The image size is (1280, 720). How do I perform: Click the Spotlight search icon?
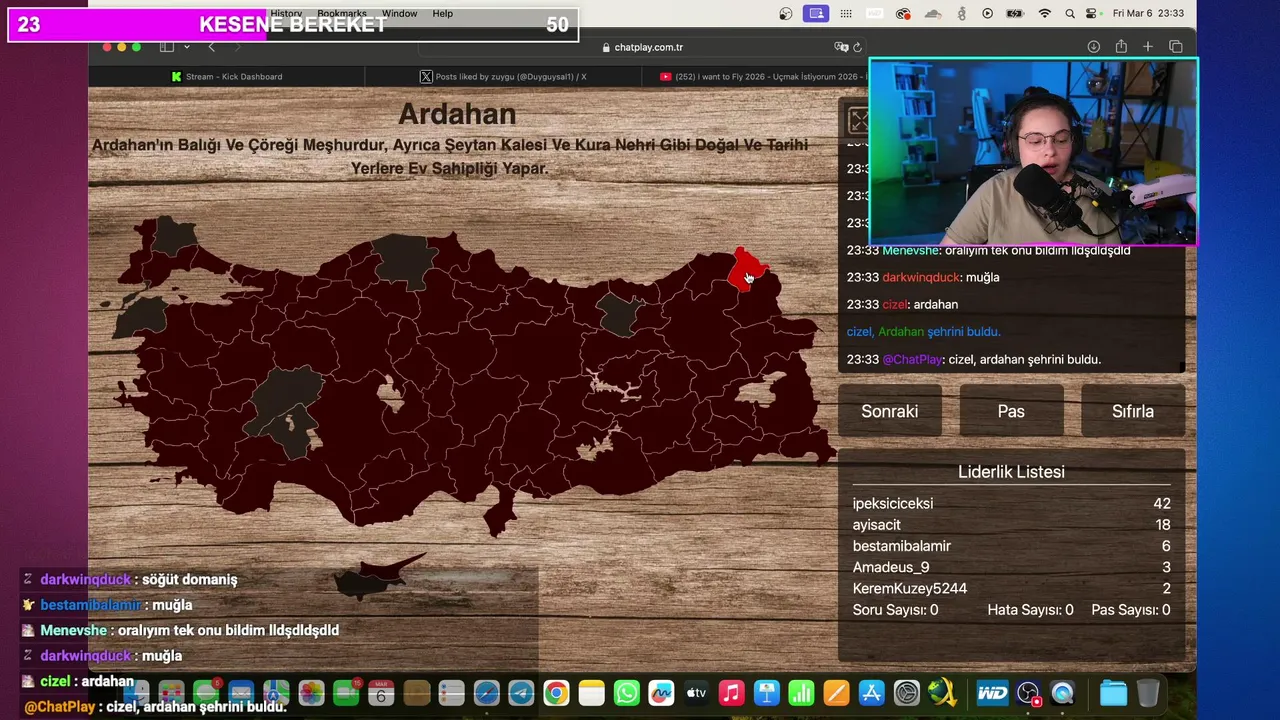click(1070, 13)
